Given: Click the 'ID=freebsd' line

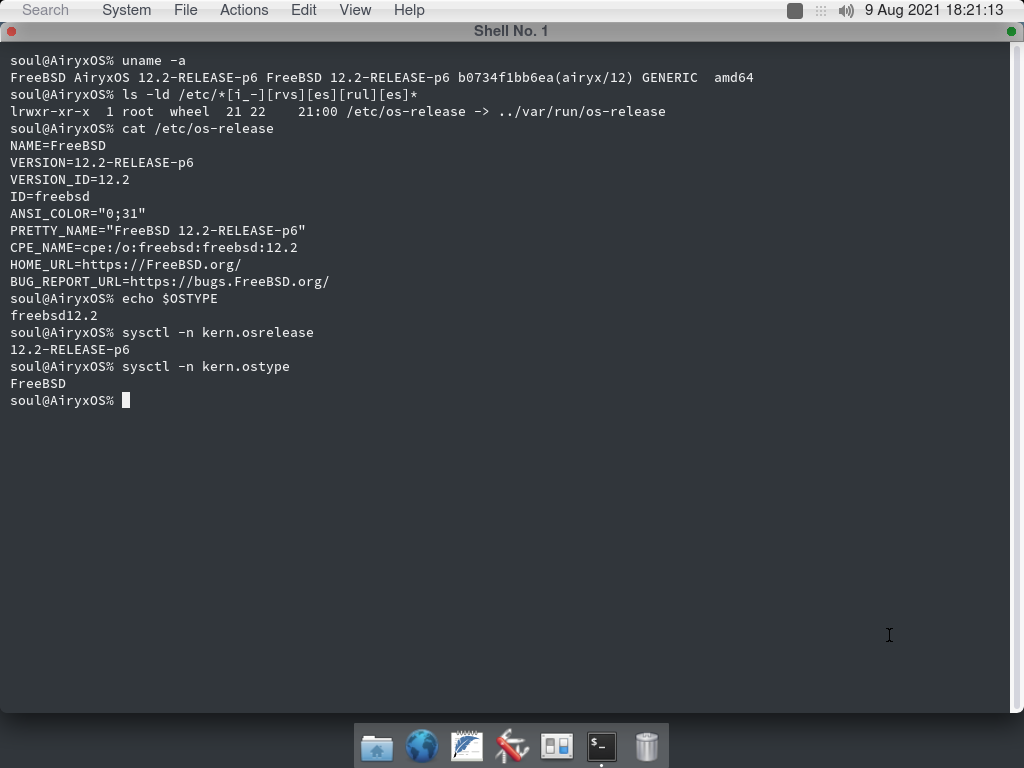Looking at the screenshot, I should 50,197.
